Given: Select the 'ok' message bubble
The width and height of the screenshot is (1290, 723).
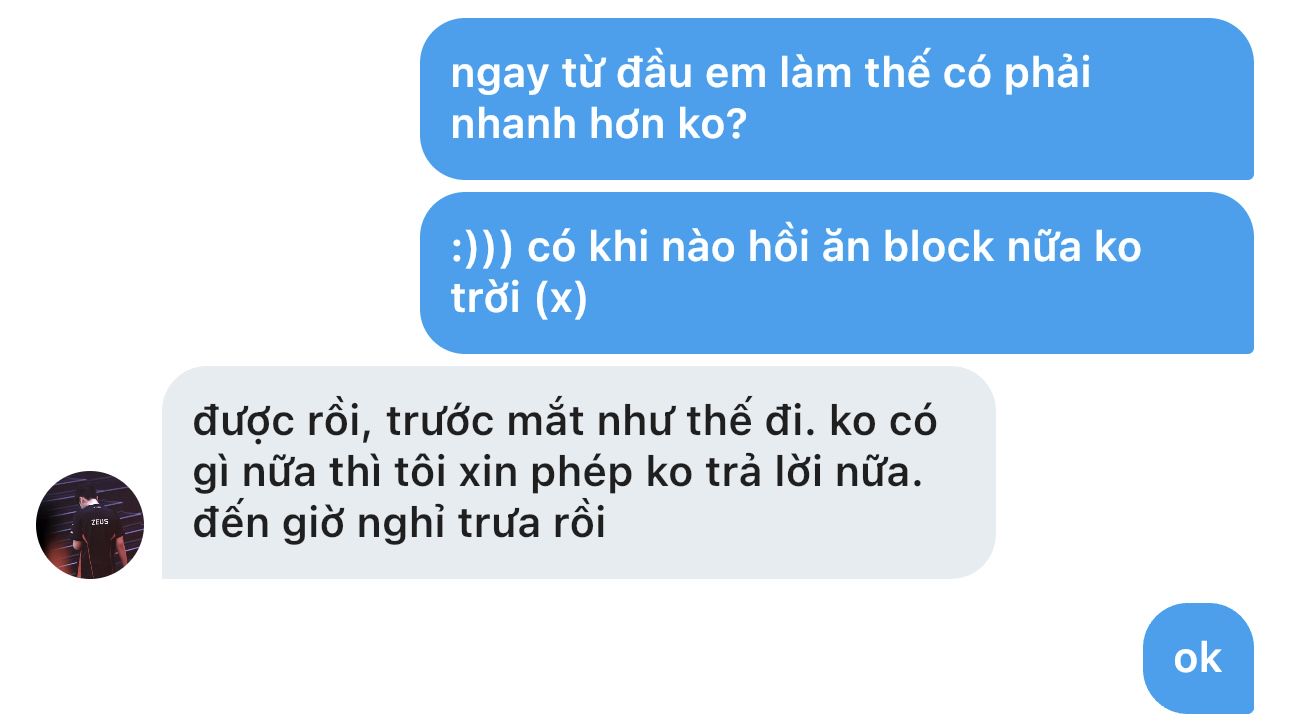Looking at the screenshot, I should [x=1198, y=658].
